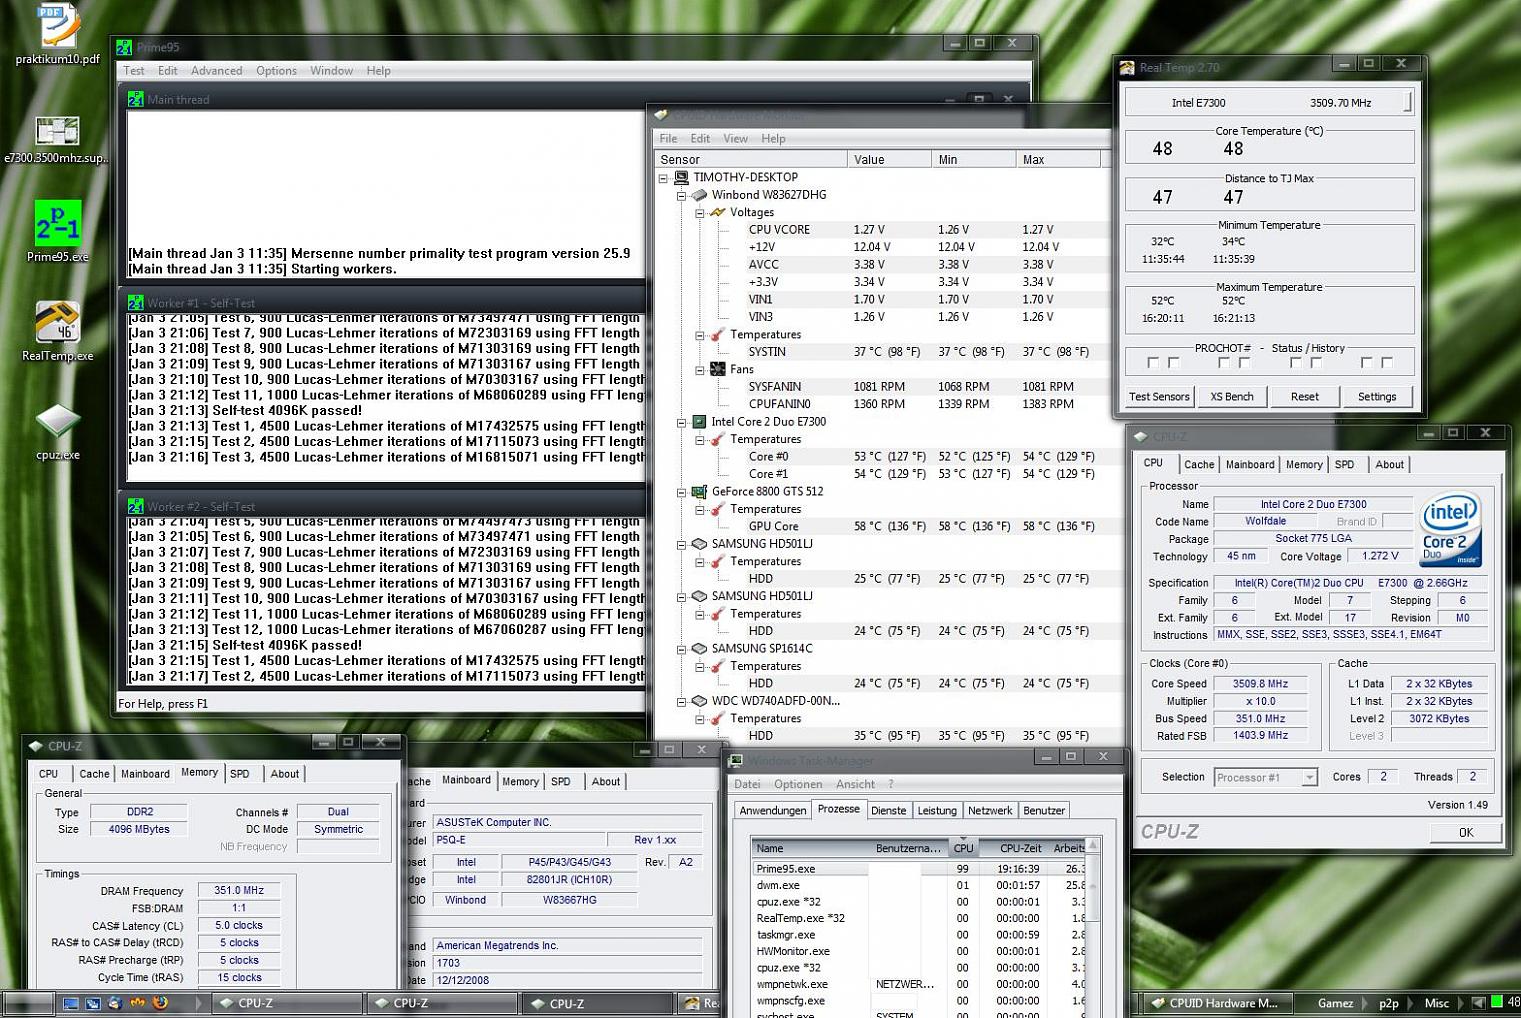Click Core Speed 3509.8 MHz value
The width and height of the screenshot is (1521, 1018).
pos(1260,684)
